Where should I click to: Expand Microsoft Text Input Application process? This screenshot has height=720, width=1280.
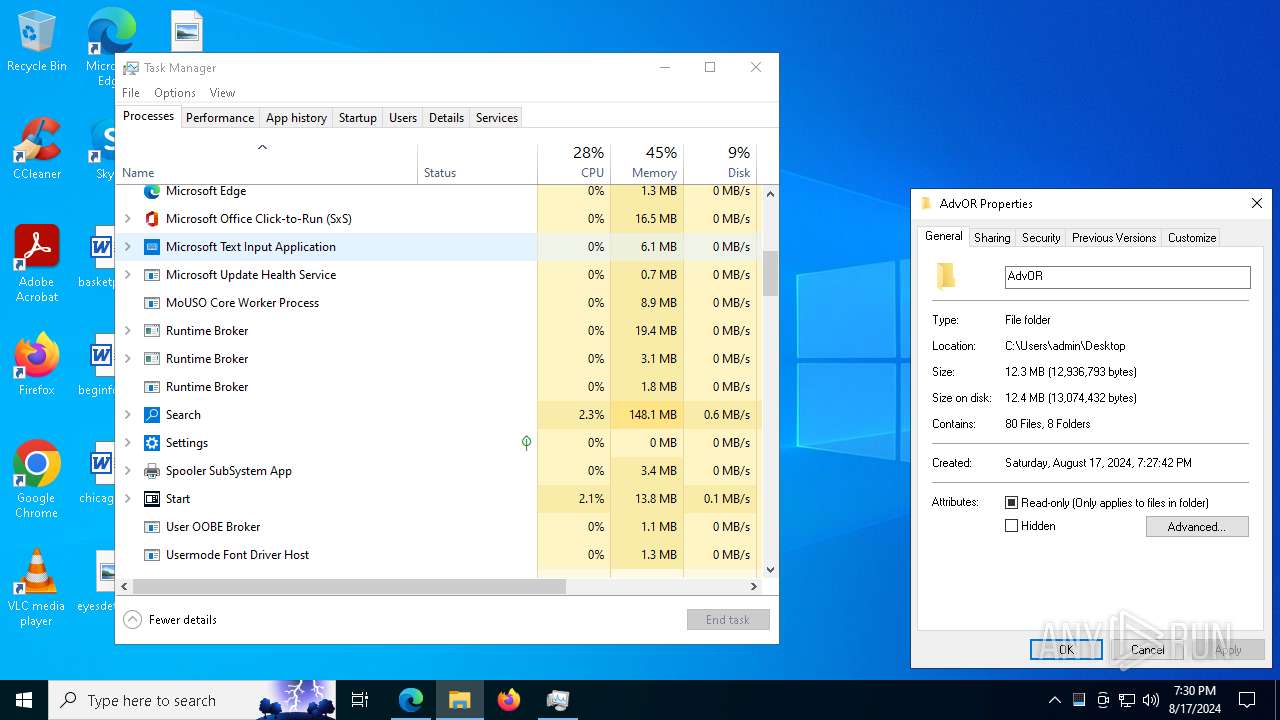pyautogui.click(x=127, y=247)
